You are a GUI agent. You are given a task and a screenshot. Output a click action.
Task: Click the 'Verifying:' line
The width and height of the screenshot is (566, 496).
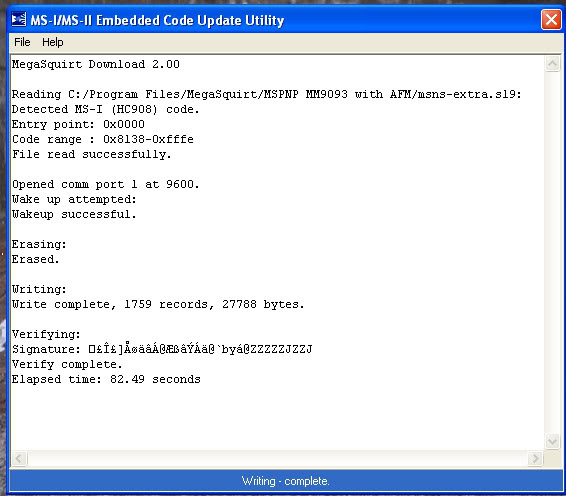point(46,335)
